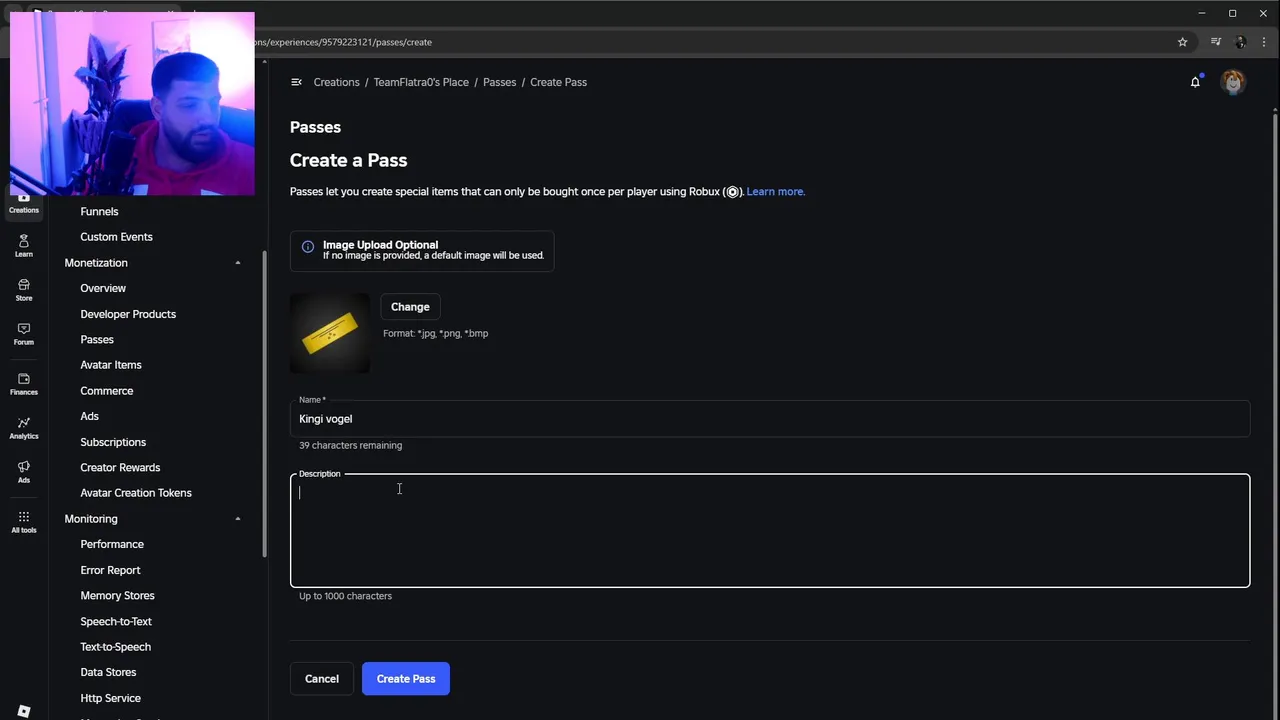Open the Learn section in the left rail

pos(24,245)
